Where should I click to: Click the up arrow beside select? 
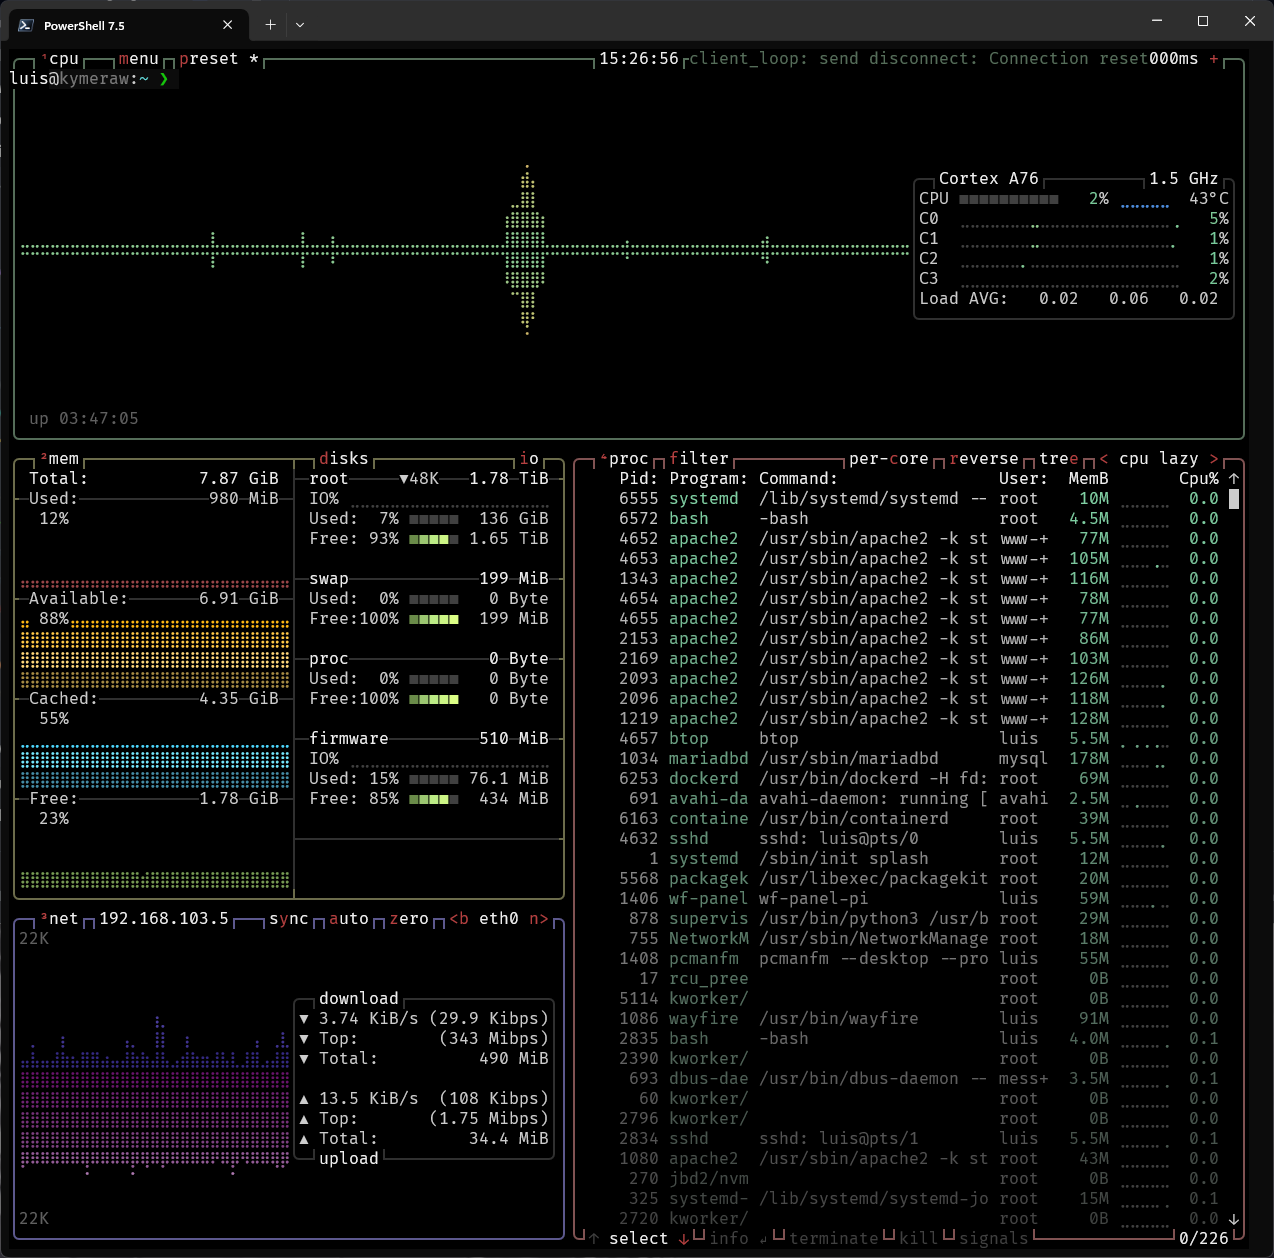pyautogui.click(x=594, y=1239)
